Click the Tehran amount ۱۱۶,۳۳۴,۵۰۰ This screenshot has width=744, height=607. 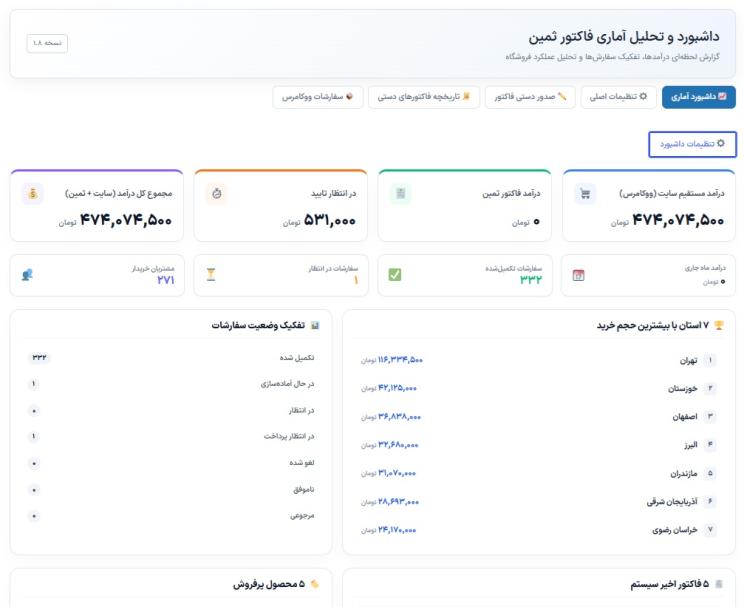tap(400, 360)
